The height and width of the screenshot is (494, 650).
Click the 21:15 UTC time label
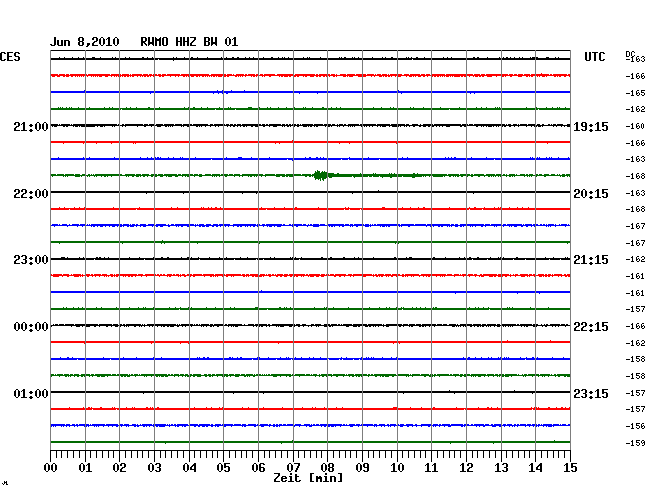(591, 260)
